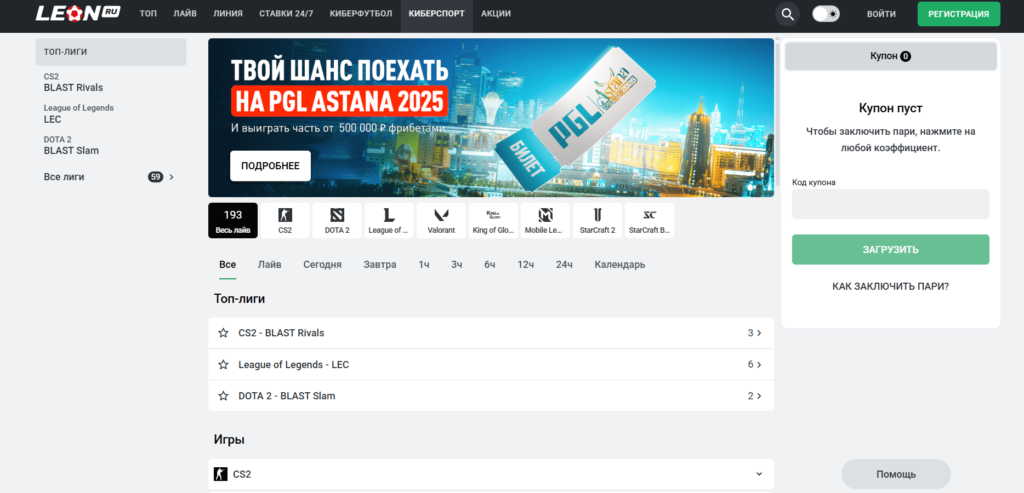The height and width of the screenshot is (493, 1024).
Task: Select the Valorant game filter icon
Action: (x=441, y=221)
